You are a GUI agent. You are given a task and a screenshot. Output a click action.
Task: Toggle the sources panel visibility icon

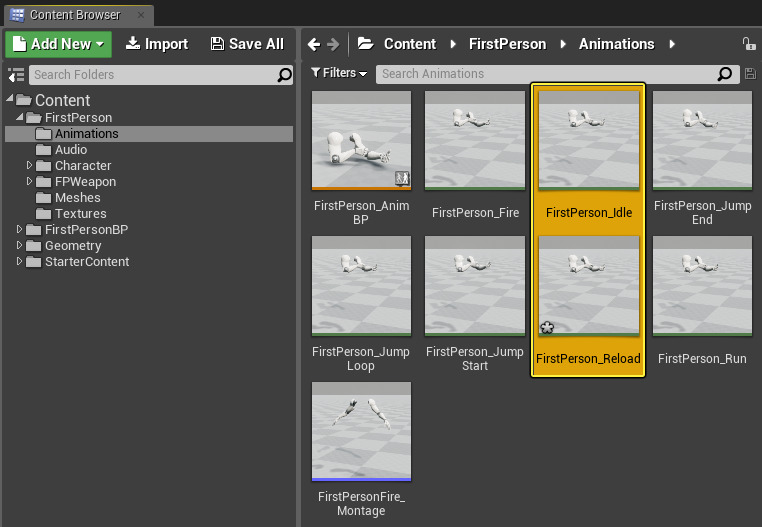[x=15, y=75]
